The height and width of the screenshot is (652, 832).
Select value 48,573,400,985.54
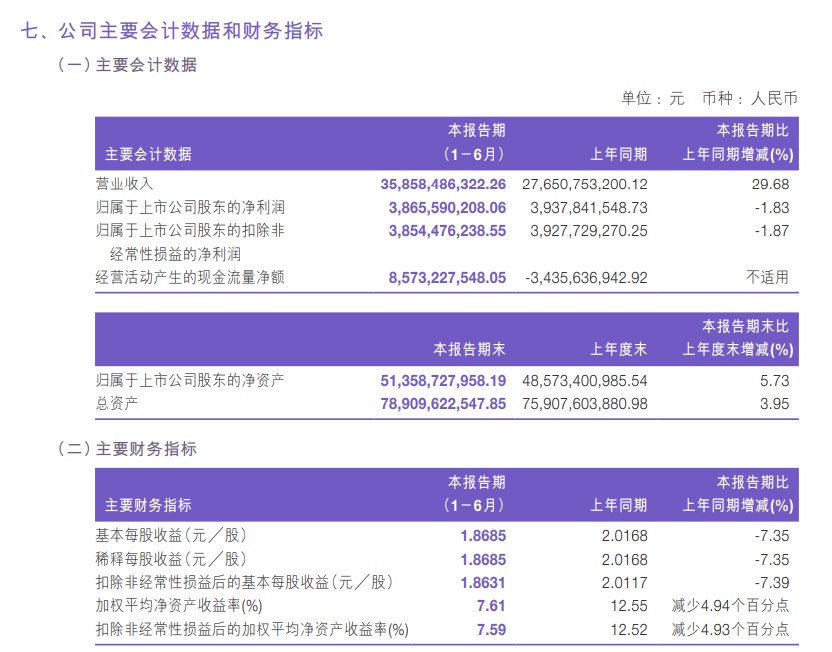pyautogui.click(x=585, y=380)
